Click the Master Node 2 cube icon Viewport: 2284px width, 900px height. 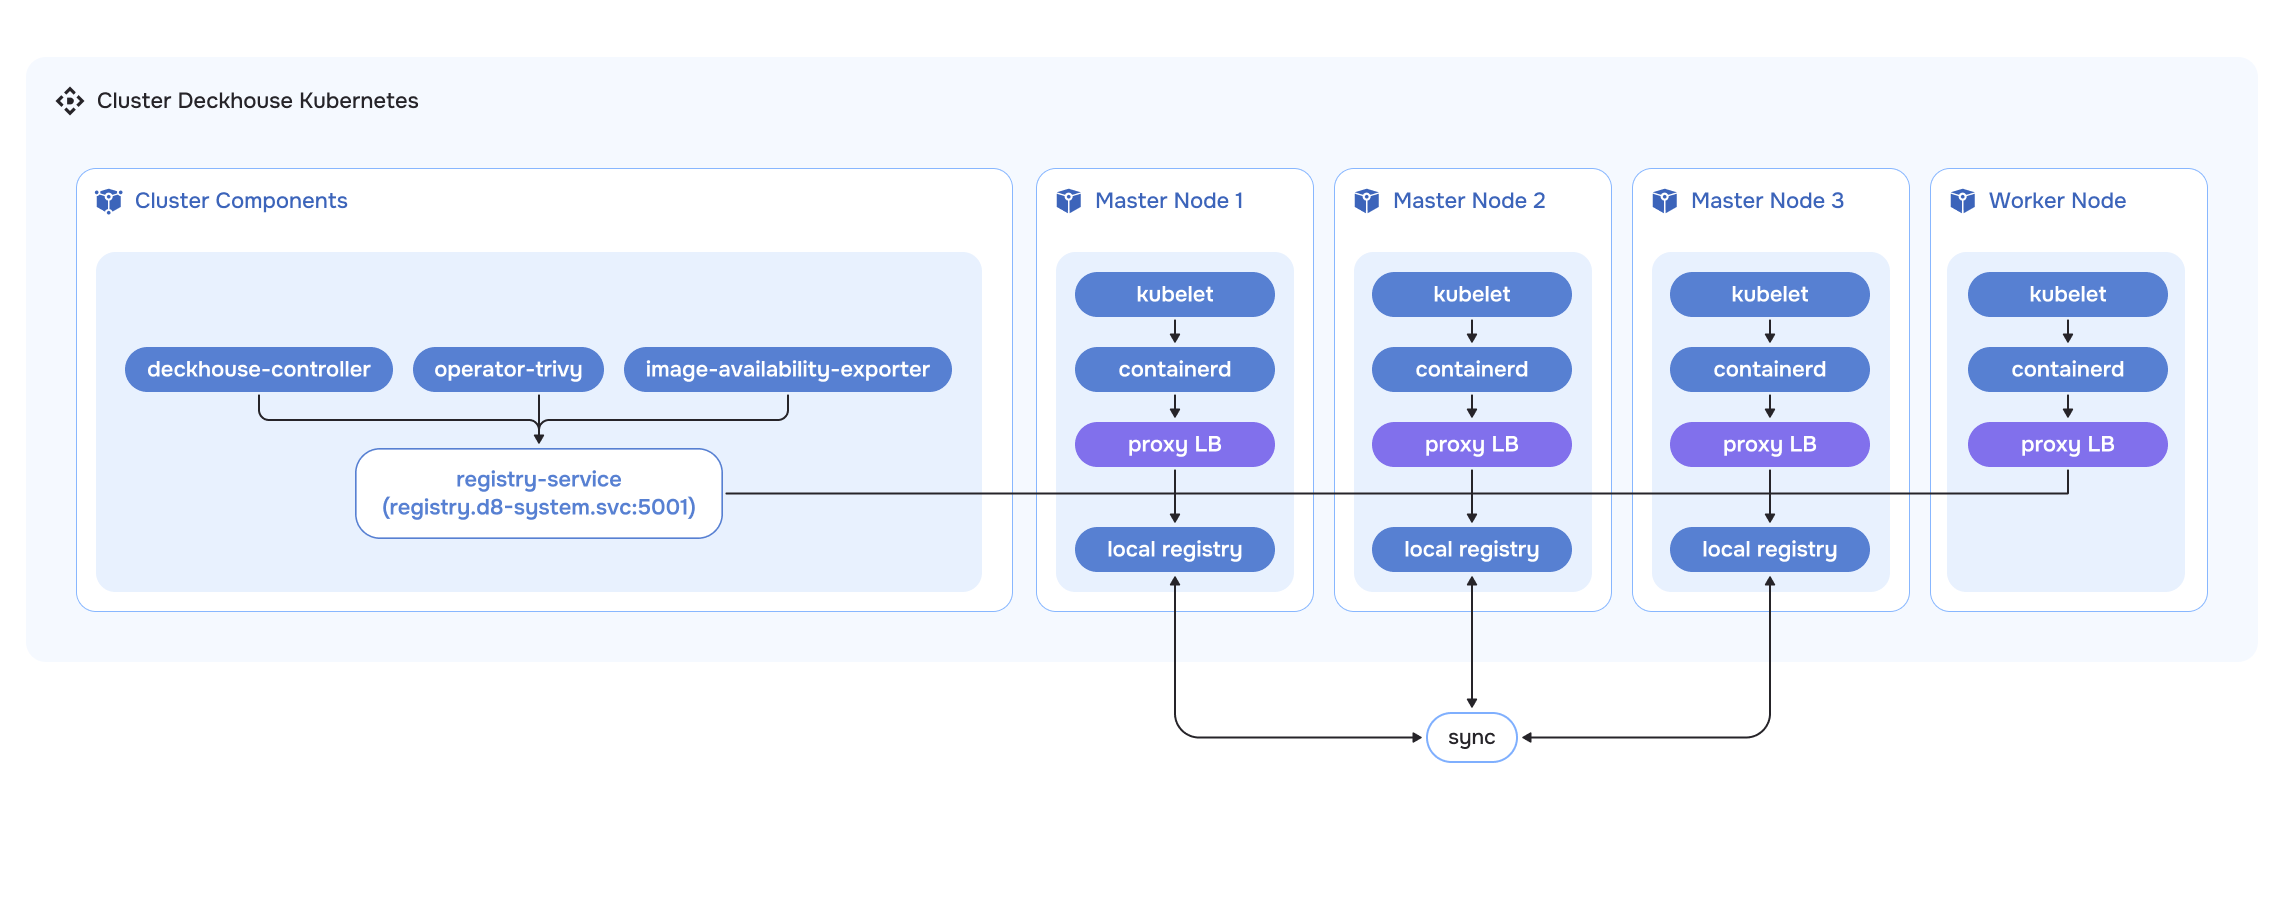click(x=1366, y=201)
